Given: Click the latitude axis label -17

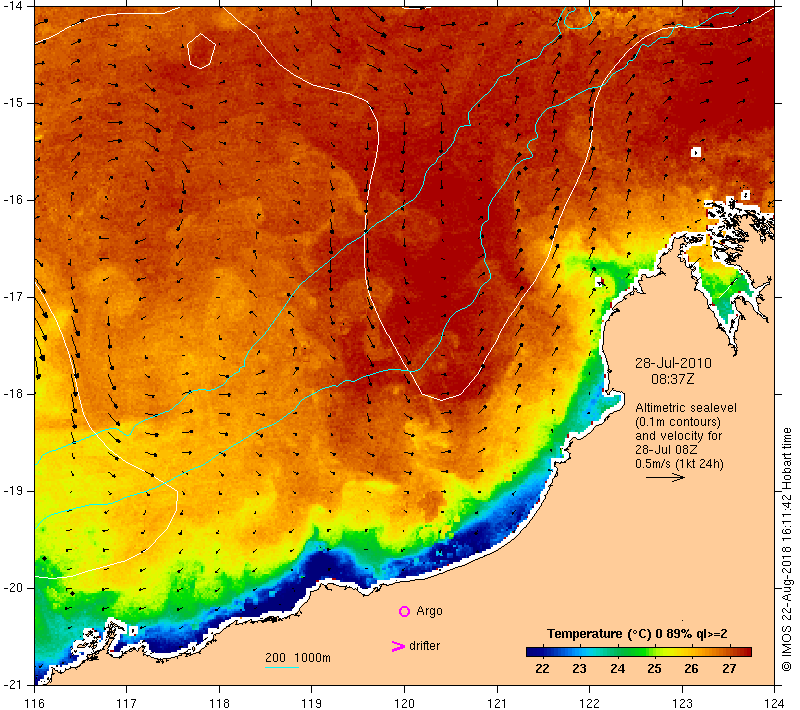Looking at the screenshot, I should (x=13, y=297).
